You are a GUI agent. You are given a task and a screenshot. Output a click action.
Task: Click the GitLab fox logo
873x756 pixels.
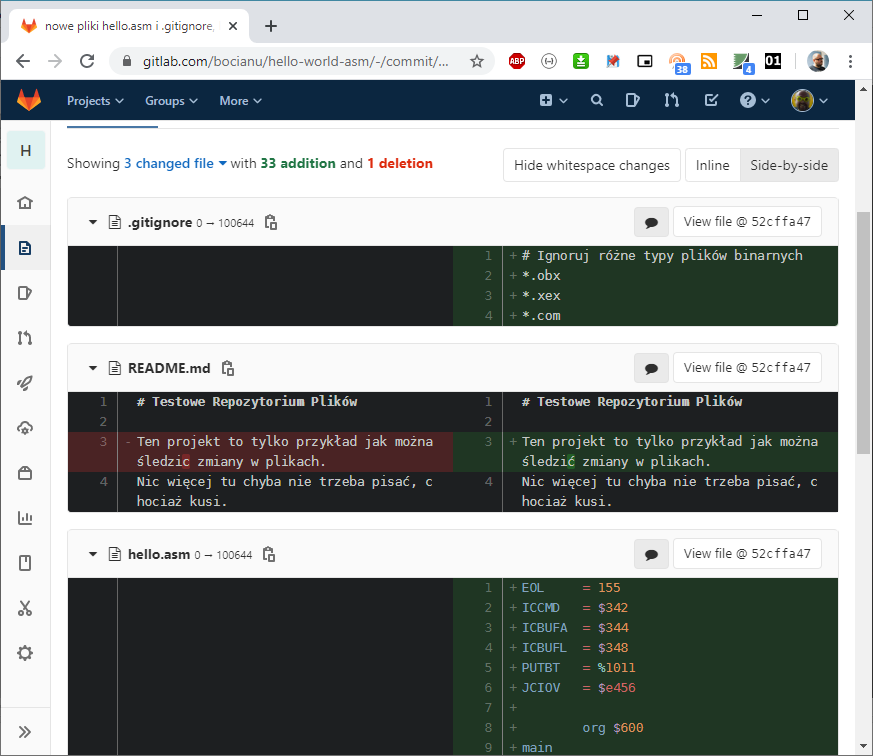tap(29, 100)
